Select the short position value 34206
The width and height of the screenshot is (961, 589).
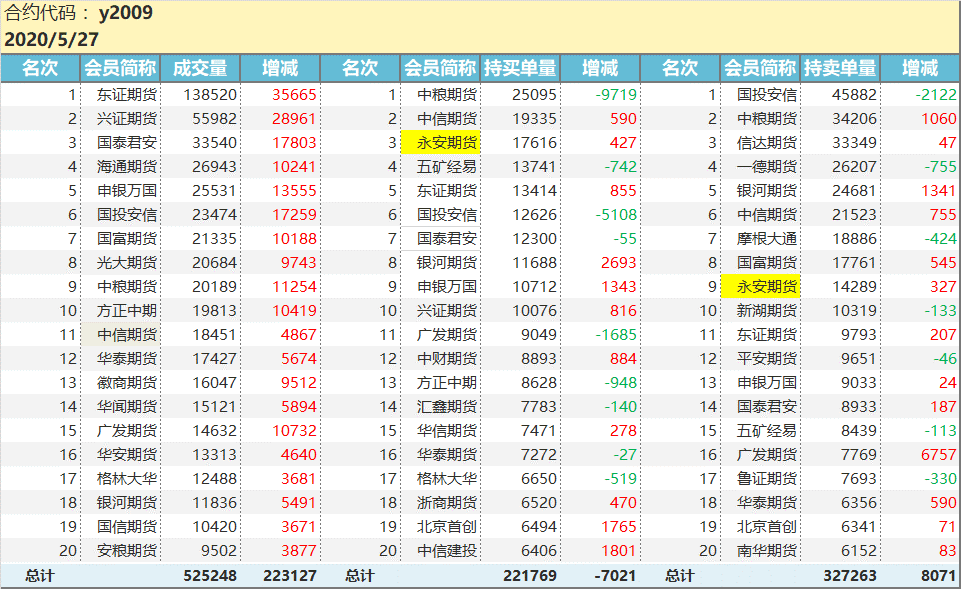coord(854,119)
